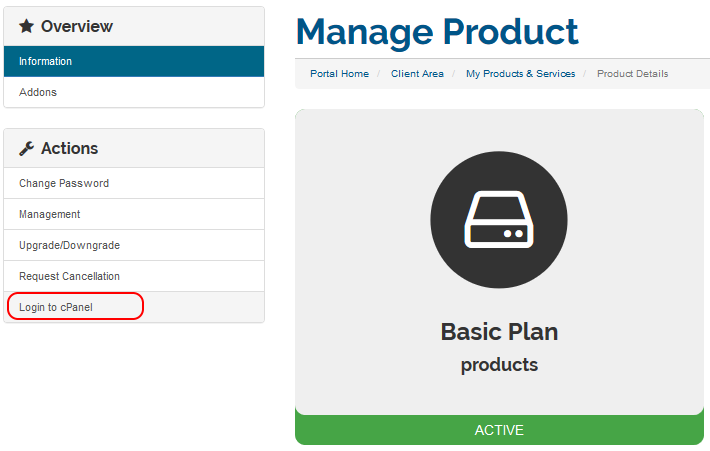Screen dimensions: 710x451
Task: Select Management in the Actions list
Action: click(x=134, y=214)
